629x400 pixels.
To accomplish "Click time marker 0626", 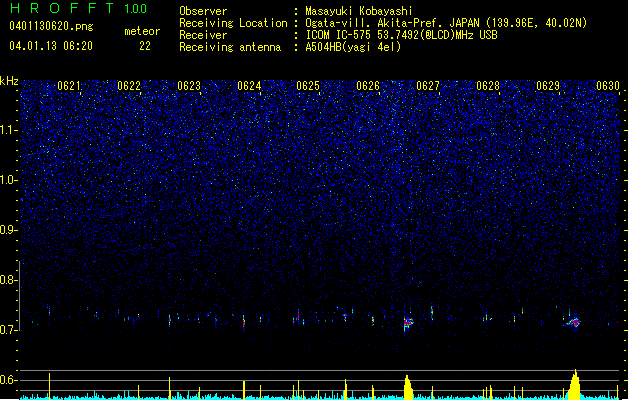I will click(368, 86).
